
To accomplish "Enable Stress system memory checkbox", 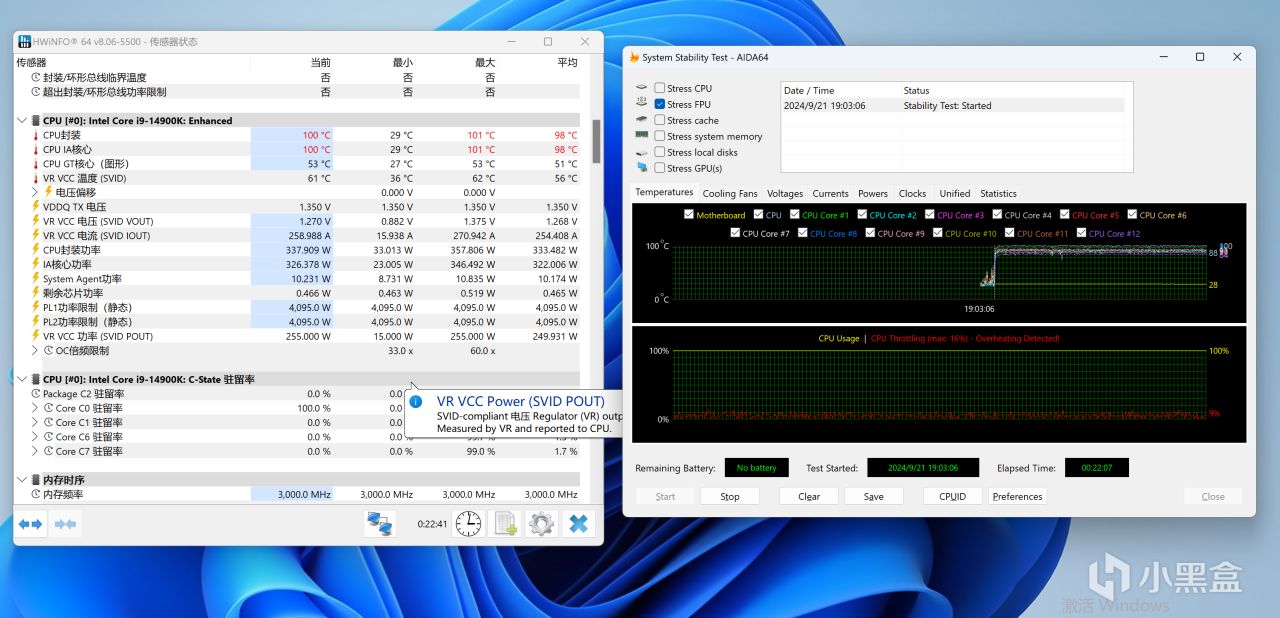I will click(x=660, y=136).
